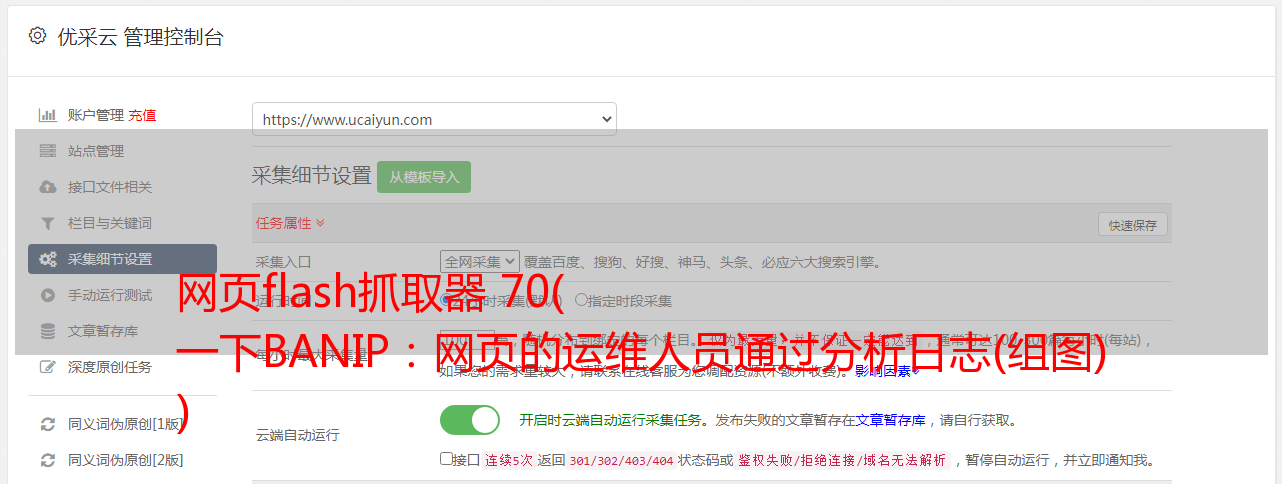Image resolution: width=1282 pixels, height=484 pixels.
Task: Click the 采集细节设置 page heading
Action: pyautogui.click(x=311, y=176)
